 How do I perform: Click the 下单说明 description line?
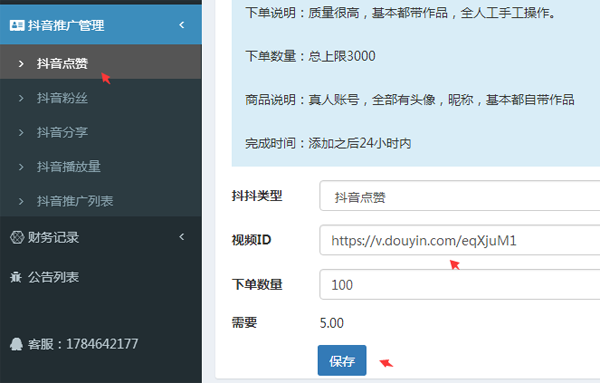click(x=400, y=13)
